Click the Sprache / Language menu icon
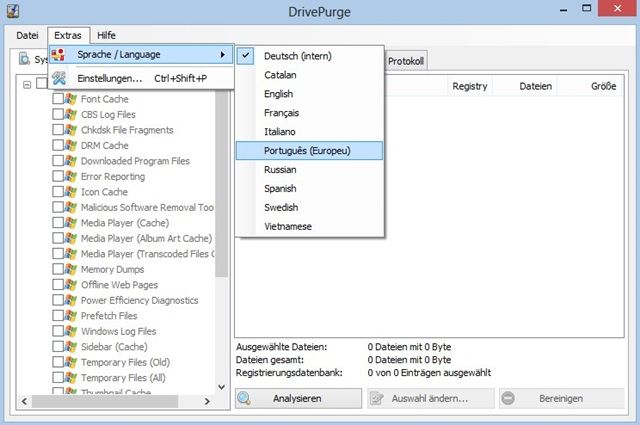 tap(58, 54)
